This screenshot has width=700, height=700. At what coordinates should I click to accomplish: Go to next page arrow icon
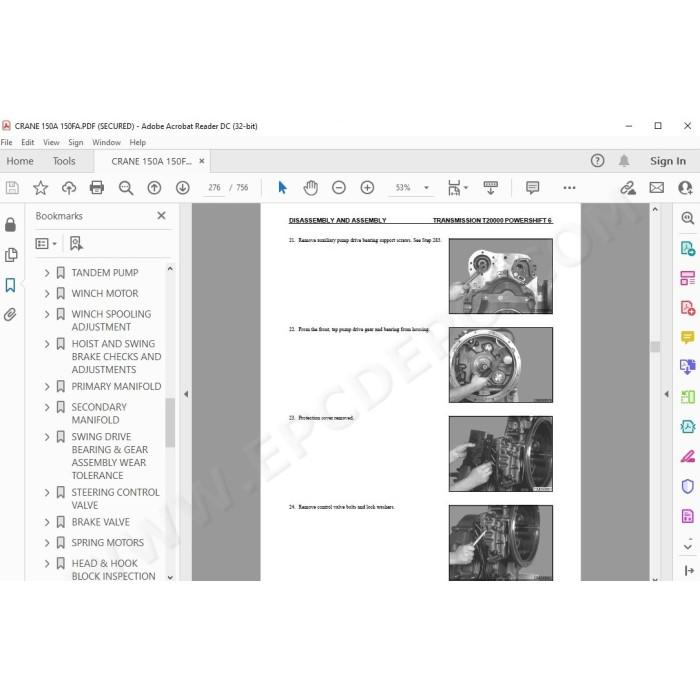[183, 188]
